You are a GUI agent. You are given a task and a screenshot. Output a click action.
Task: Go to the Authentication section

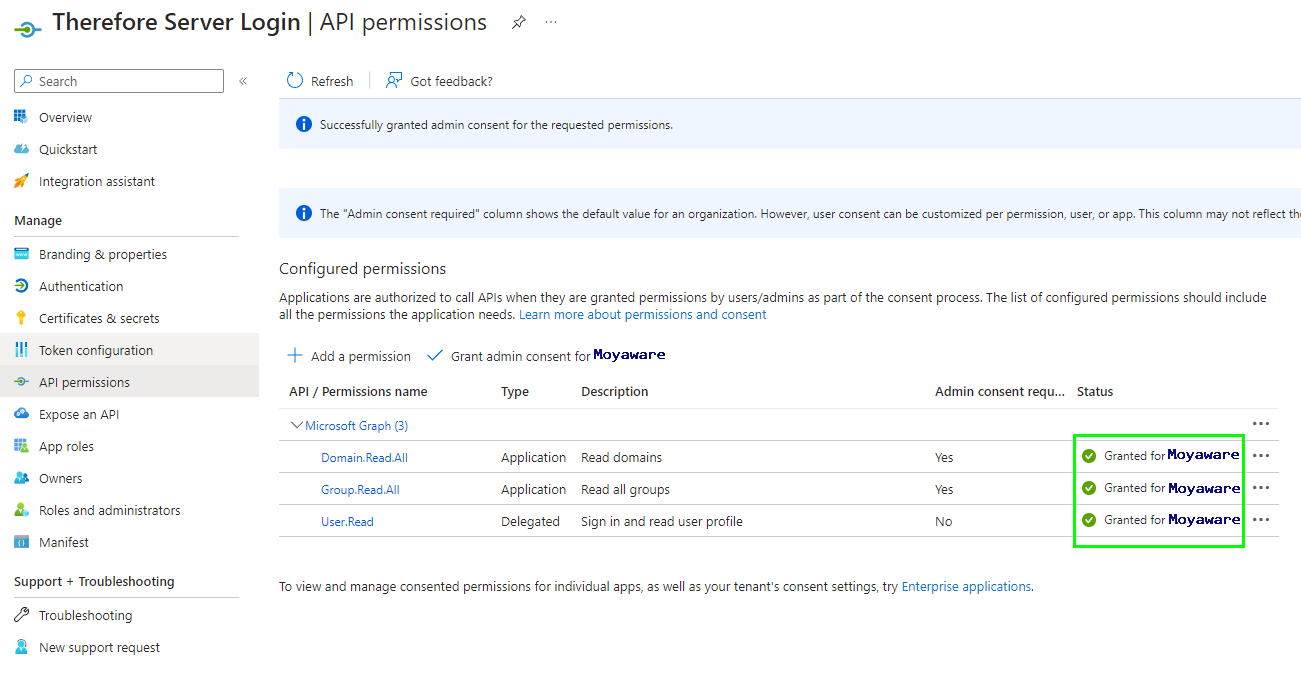tap(82, 285)
